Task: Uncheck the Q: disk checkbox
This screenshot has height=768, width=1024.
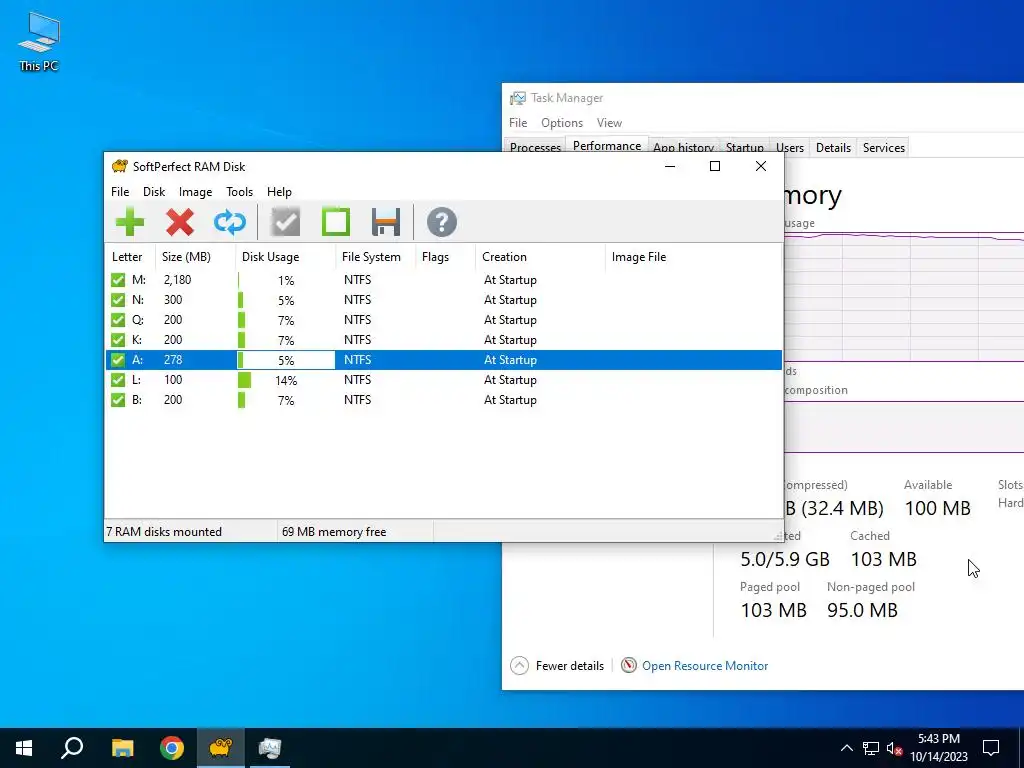Action: coord(118,320)
